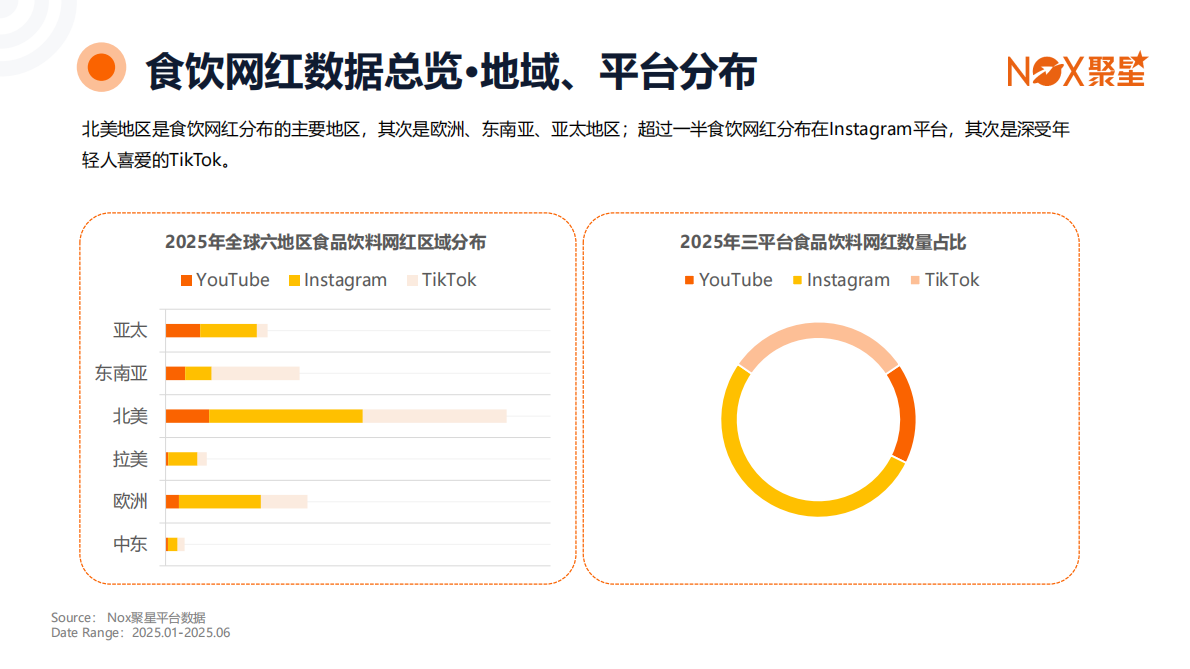Click the Source Nox聚星平台数据 footnote
1190x669 pixels.
pos(135,618)
